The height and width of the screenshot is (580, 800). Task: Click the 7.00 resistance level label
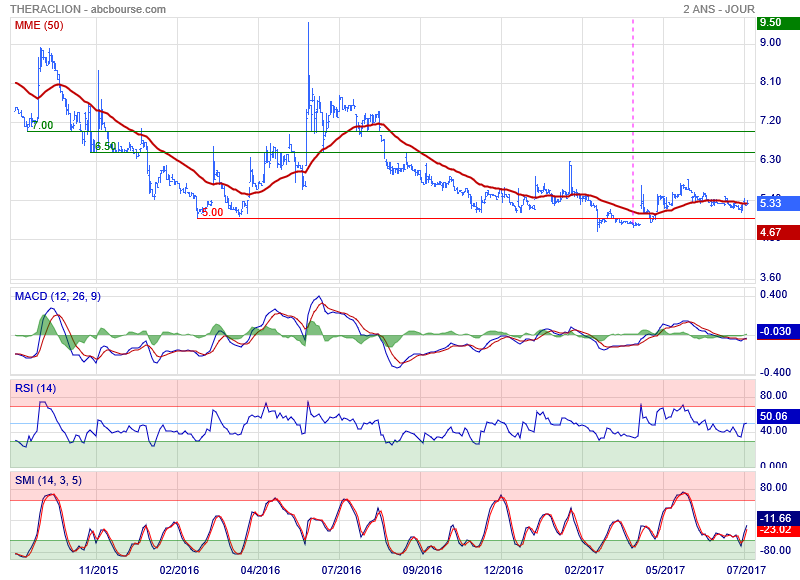[x=42, y=125]
